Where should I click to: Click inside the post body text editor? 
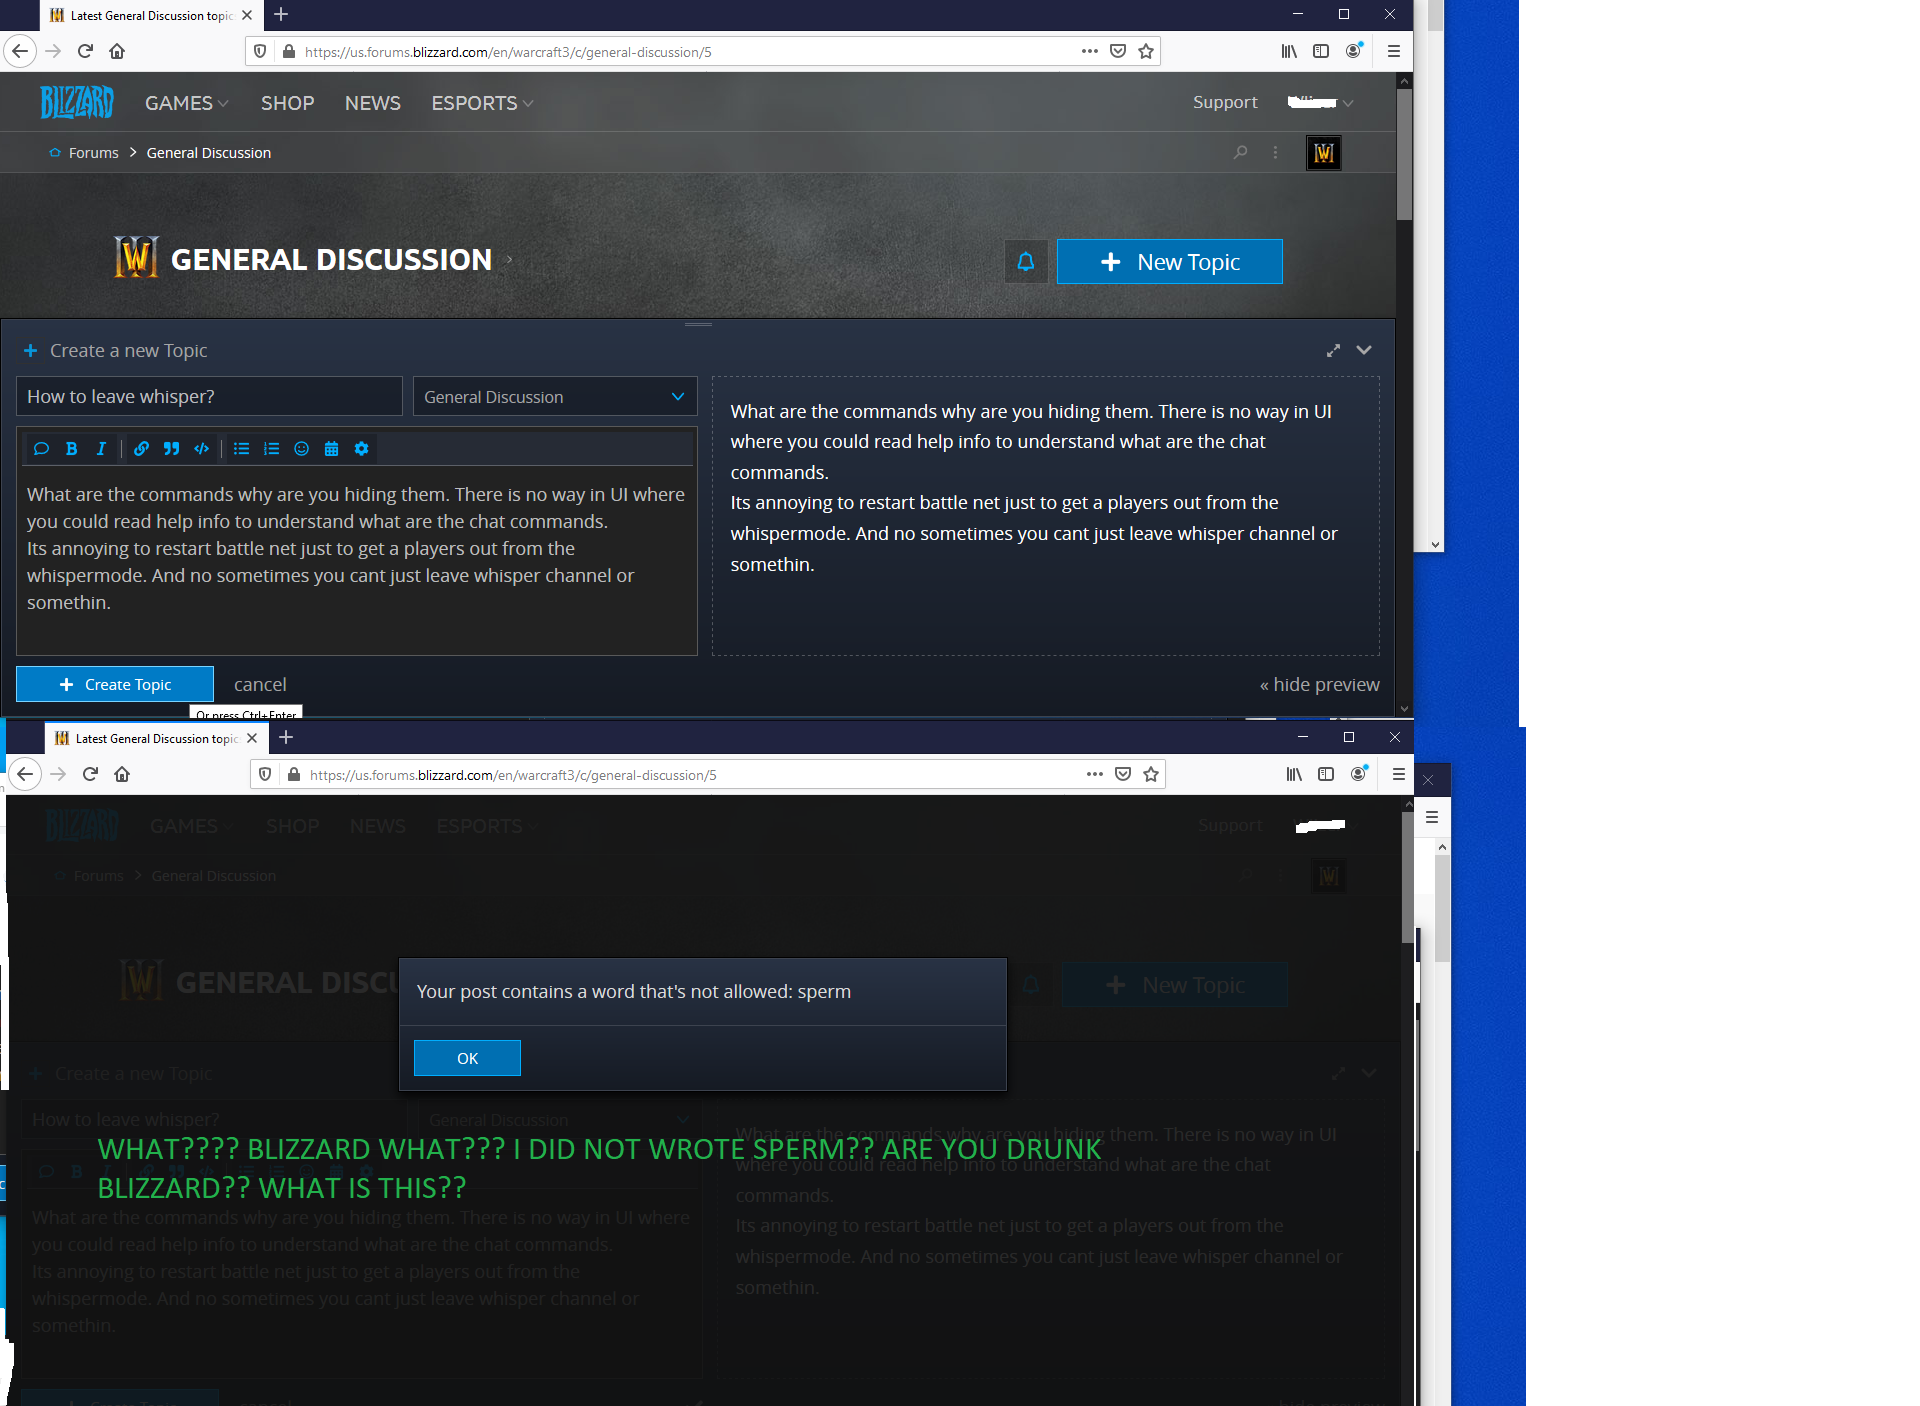[x=357, y=560]
